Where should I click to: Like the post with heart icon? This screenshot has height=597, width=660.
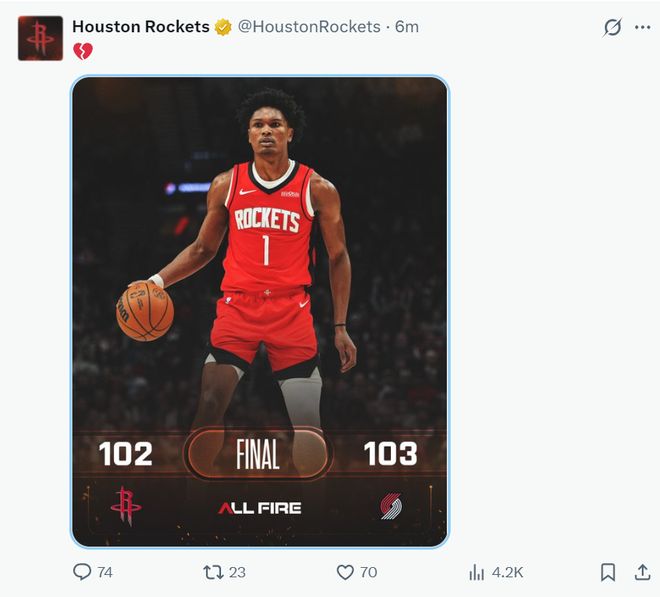345,572
